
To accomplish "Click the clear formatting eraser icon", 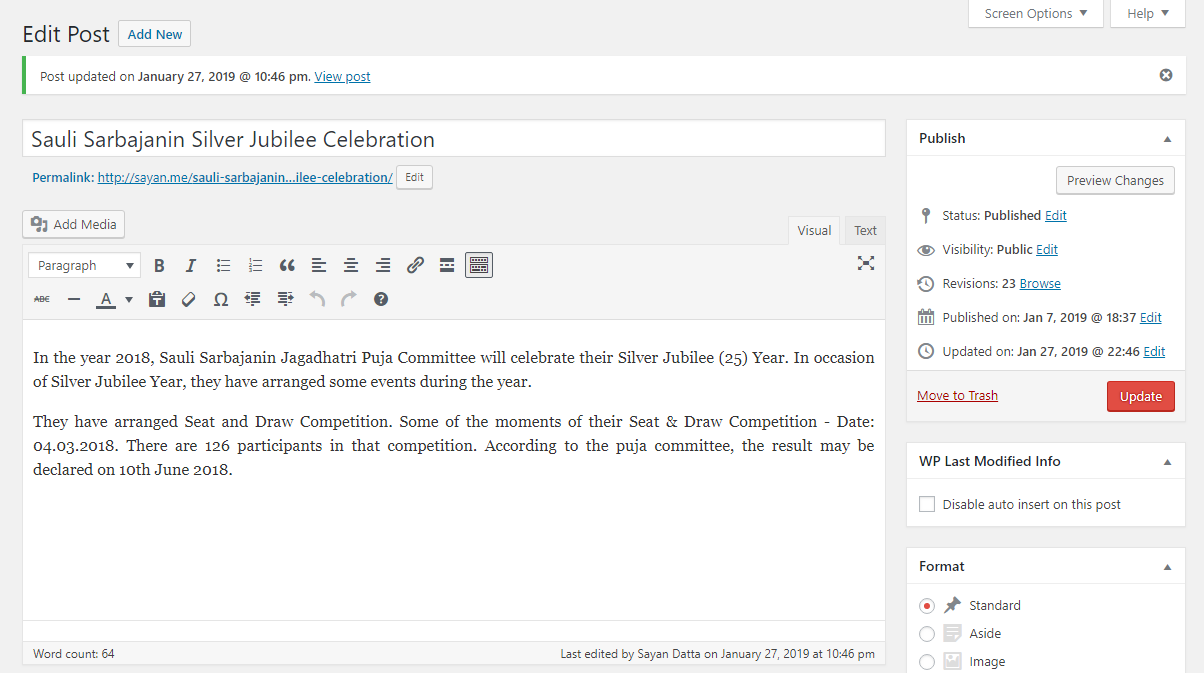I will coord(189,299).
